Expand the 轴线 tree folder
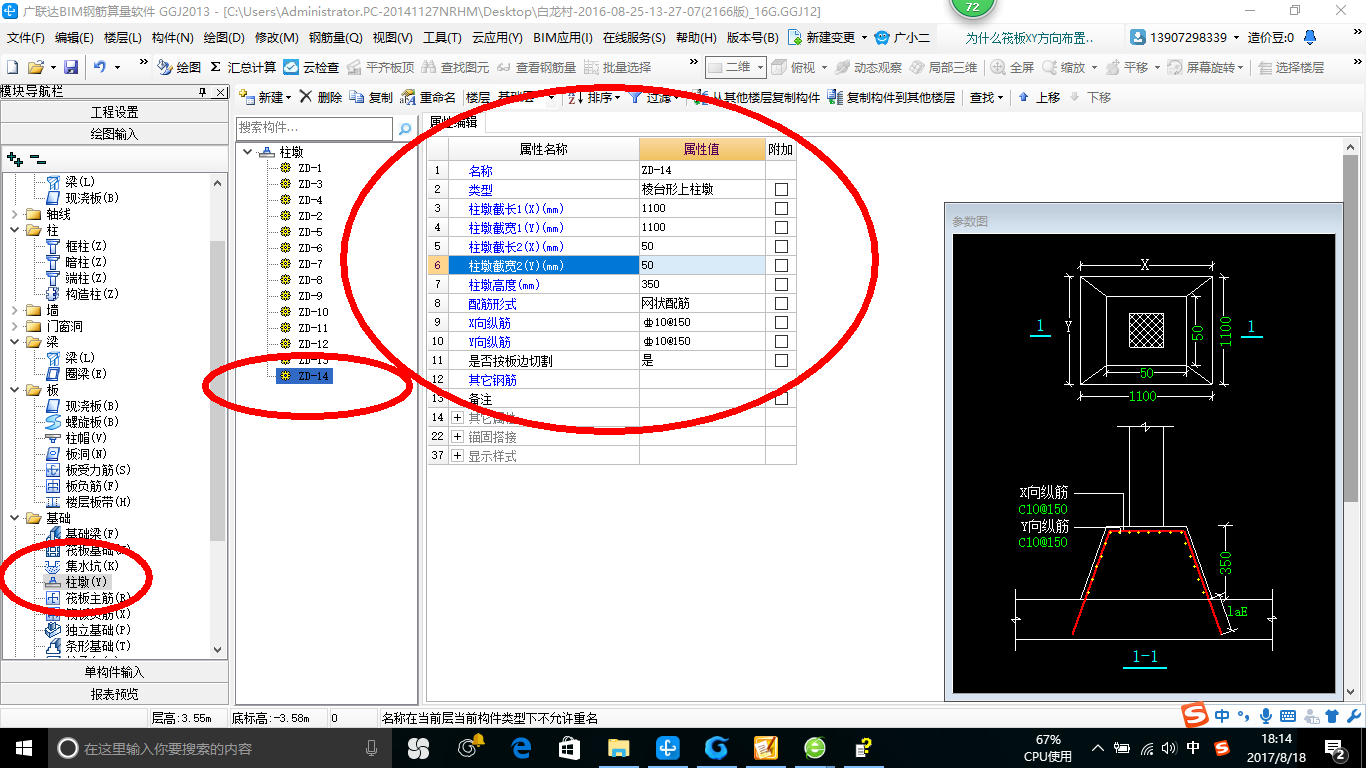The image size is (1366, 768). coord(14,214)
